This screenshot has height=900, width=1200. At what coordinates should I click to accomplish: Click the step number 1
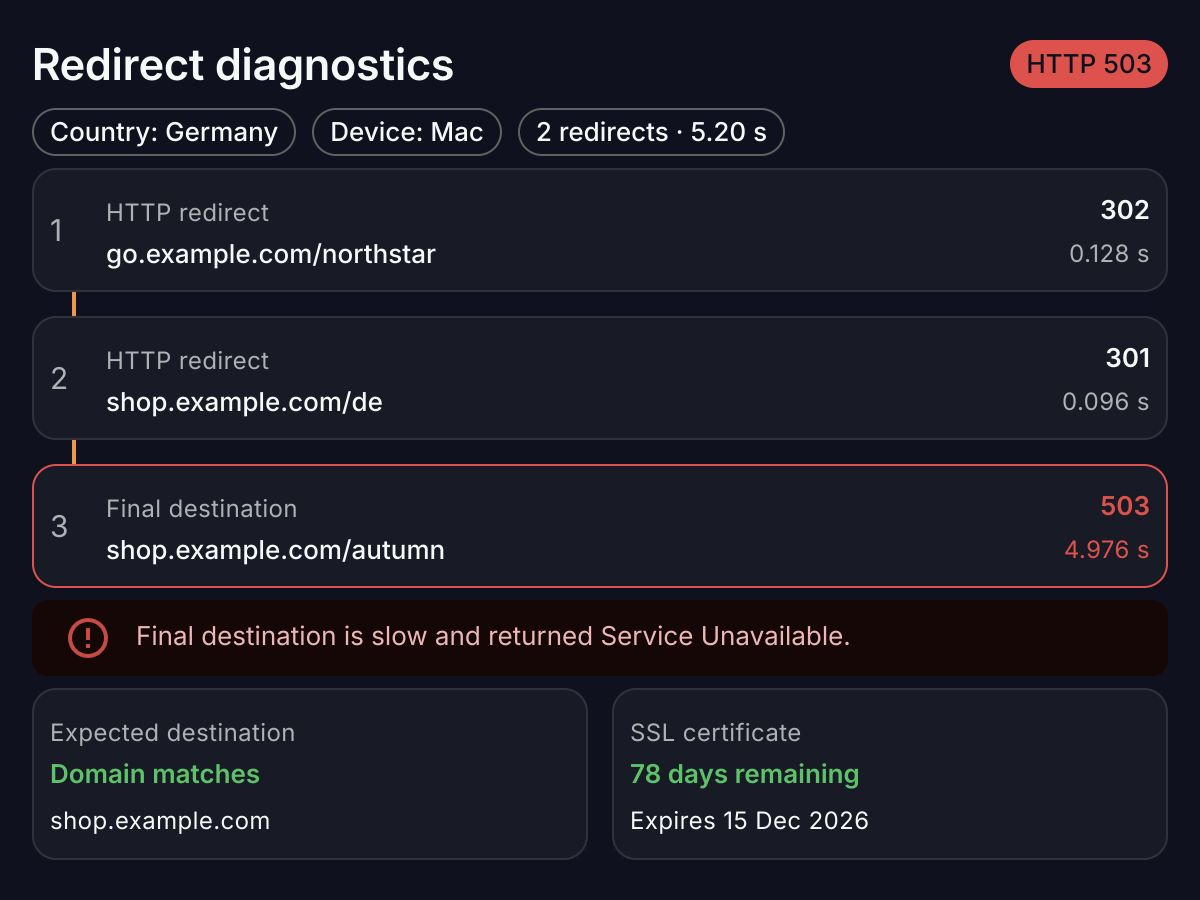[x=57, y=231]
